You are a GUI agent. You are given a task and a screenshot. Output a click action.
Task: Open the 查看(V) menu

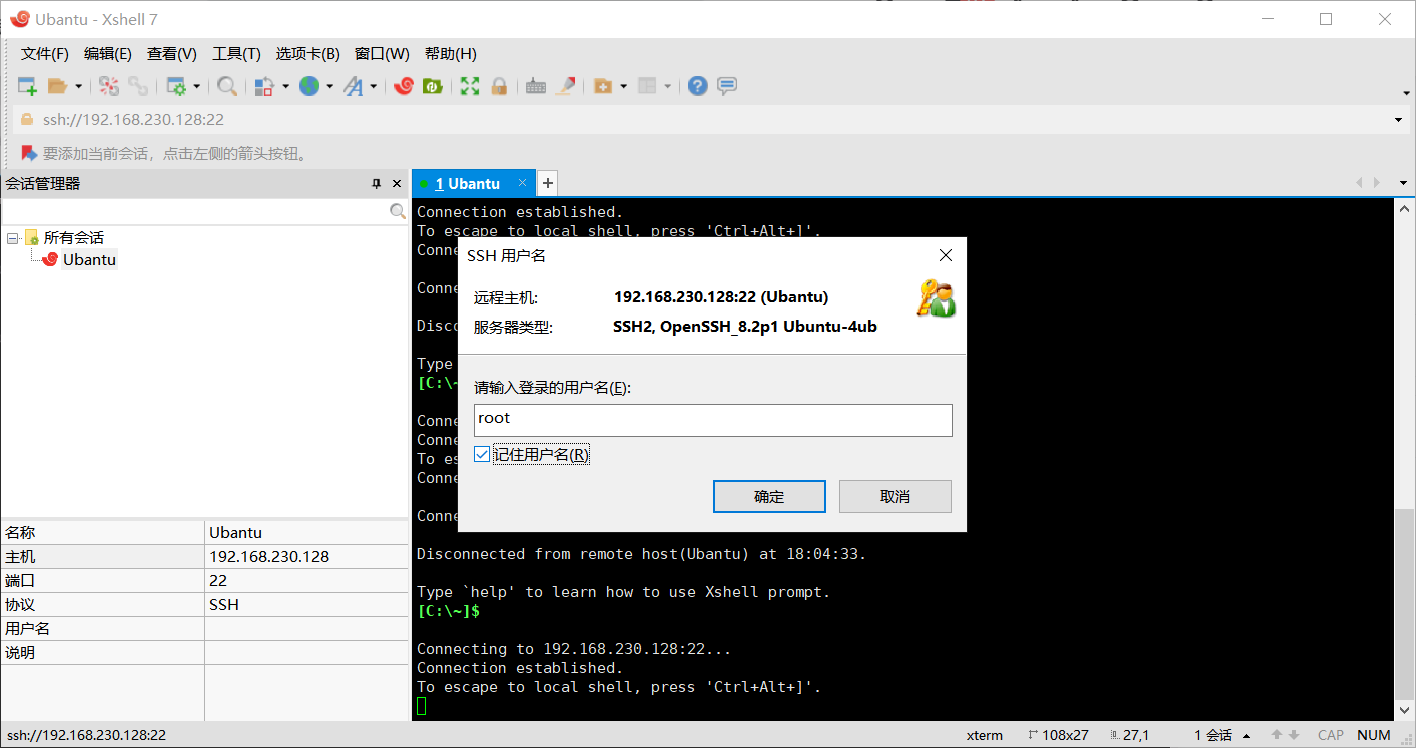pyautogui.click(x=172, y=54)
